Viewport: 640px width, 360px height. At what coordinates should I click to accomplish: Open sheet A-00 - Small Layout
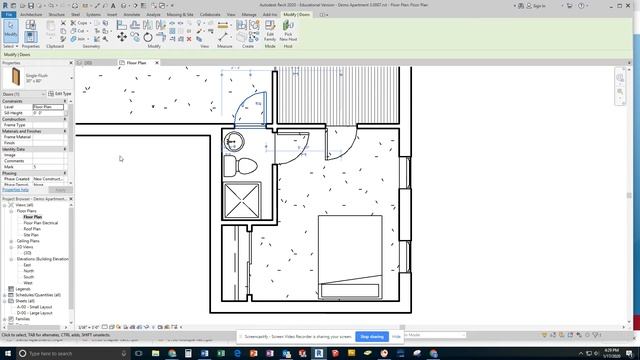pyautogui.click(x=34, y=307)
